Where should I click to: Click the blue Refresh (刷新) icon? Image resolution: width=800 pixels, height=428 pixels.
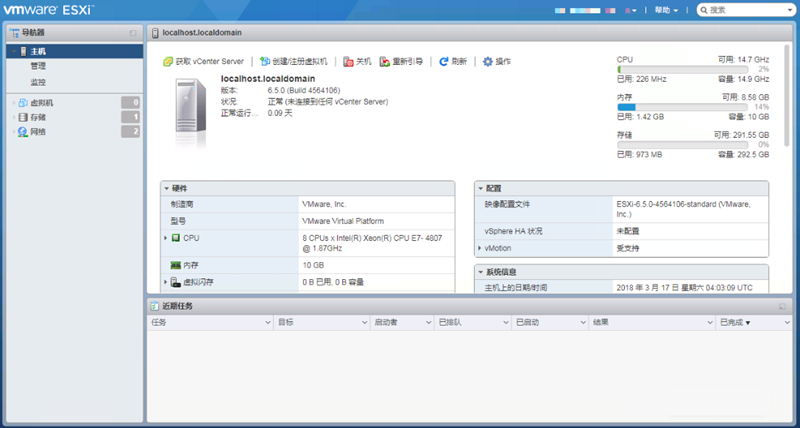[x=444, y=62]
